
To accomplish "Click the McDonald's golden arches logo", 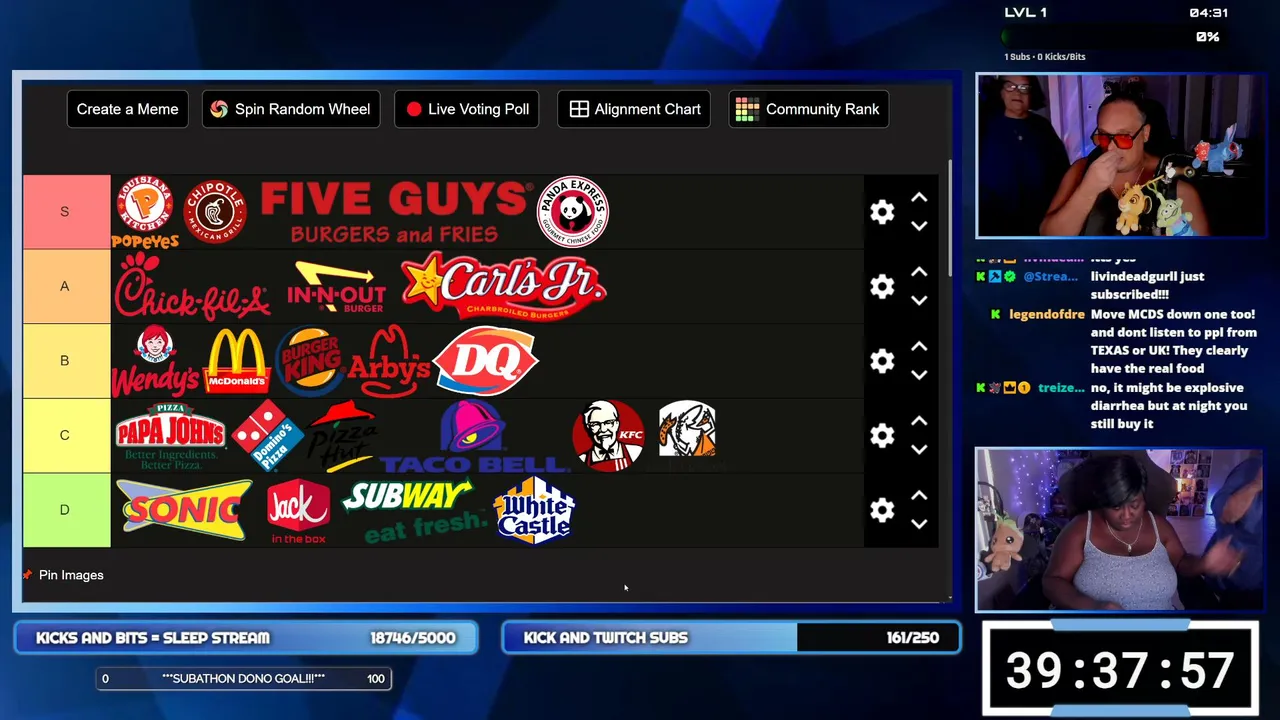I will coord(237,361).
